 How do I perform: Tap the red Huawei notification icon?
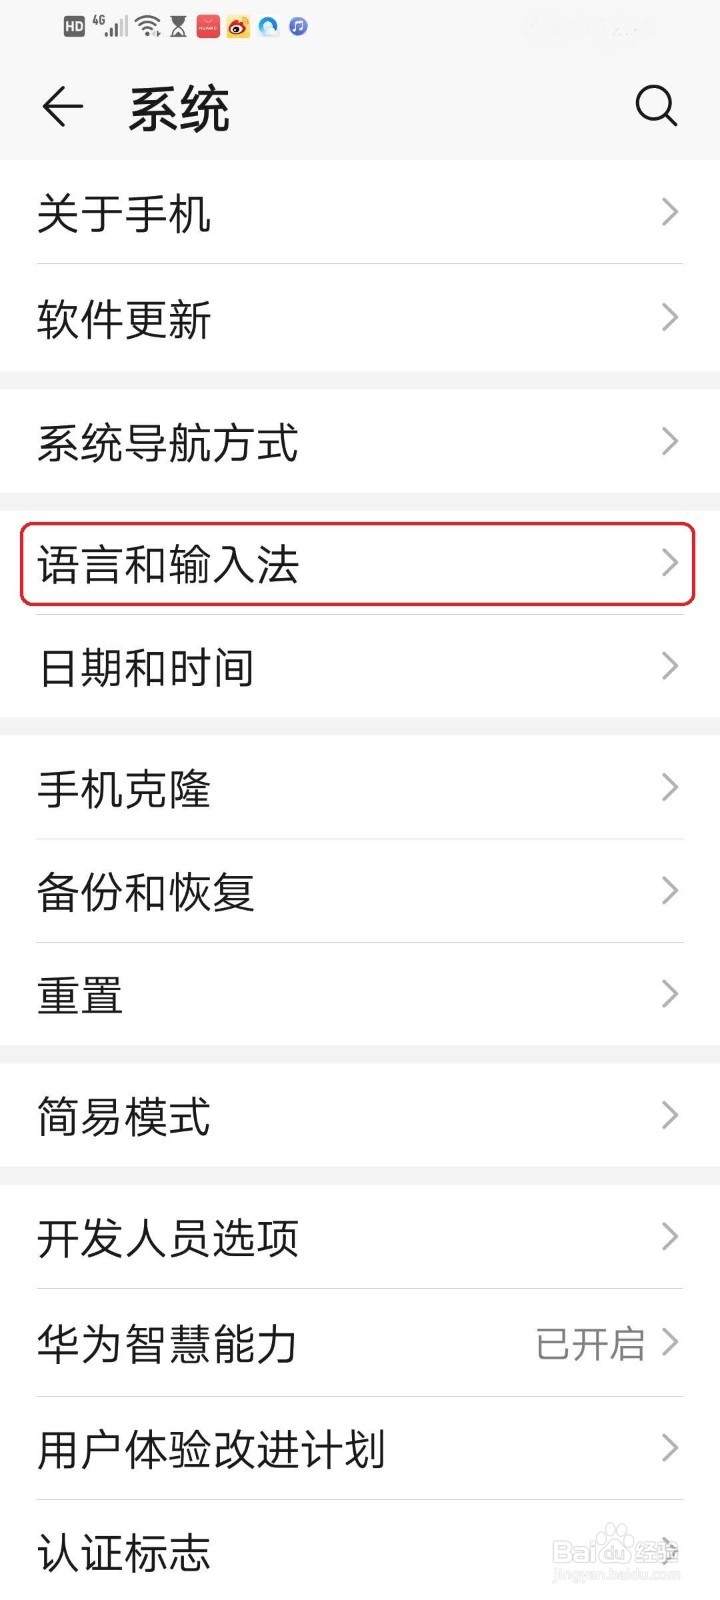208,27
